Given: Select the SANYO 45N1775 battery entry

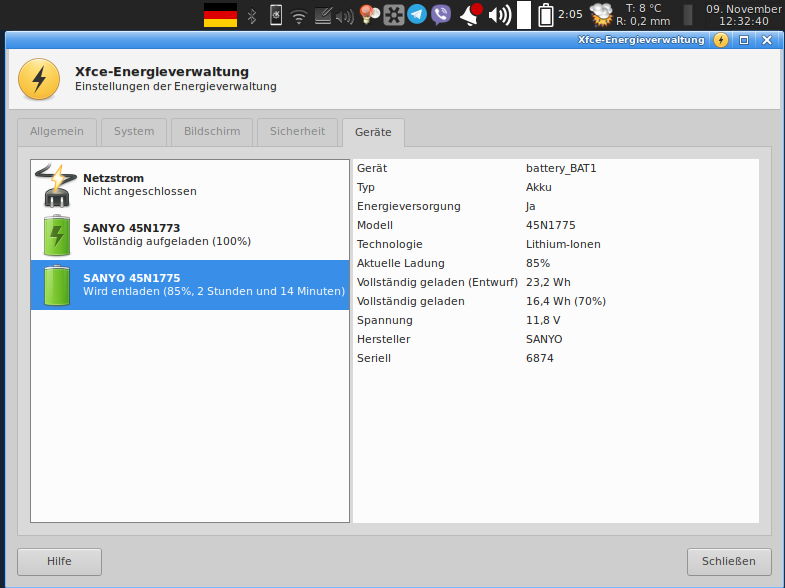Looking at the screenshot, I should 190,284.
